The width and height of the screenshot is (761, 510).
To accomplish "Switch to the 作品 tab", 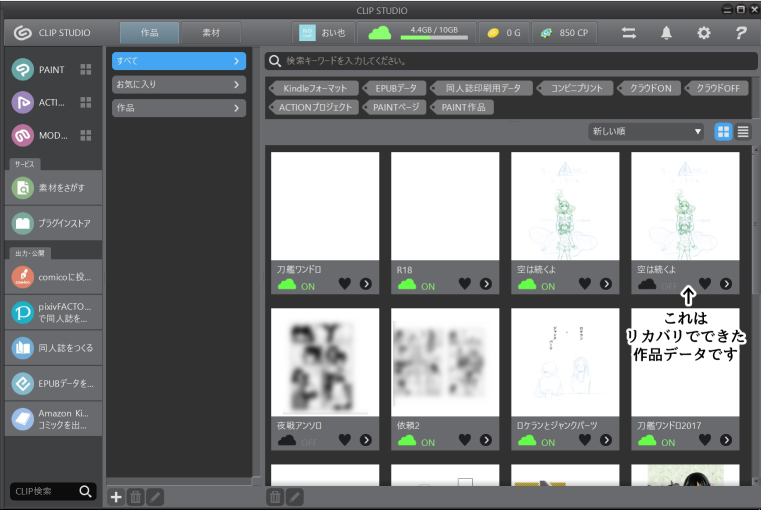I will click(x=149, y=33).
